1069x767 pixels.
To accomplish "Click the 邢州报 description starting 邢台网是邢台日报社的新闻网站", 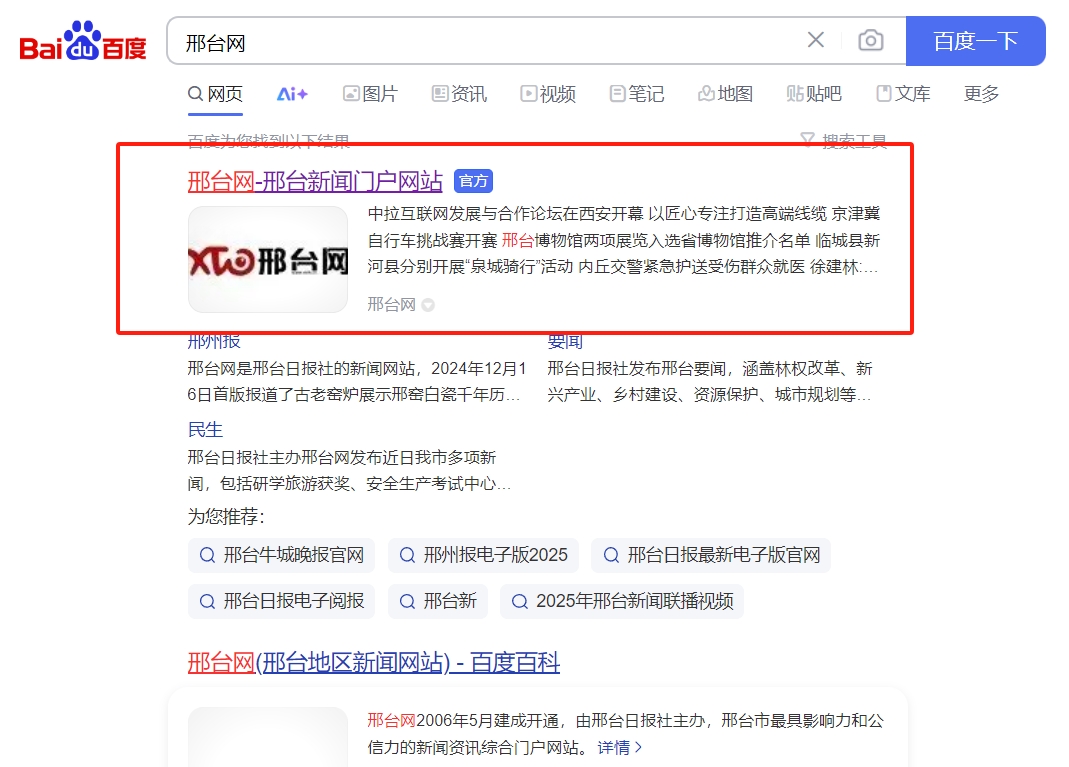I will coord(357,382).
